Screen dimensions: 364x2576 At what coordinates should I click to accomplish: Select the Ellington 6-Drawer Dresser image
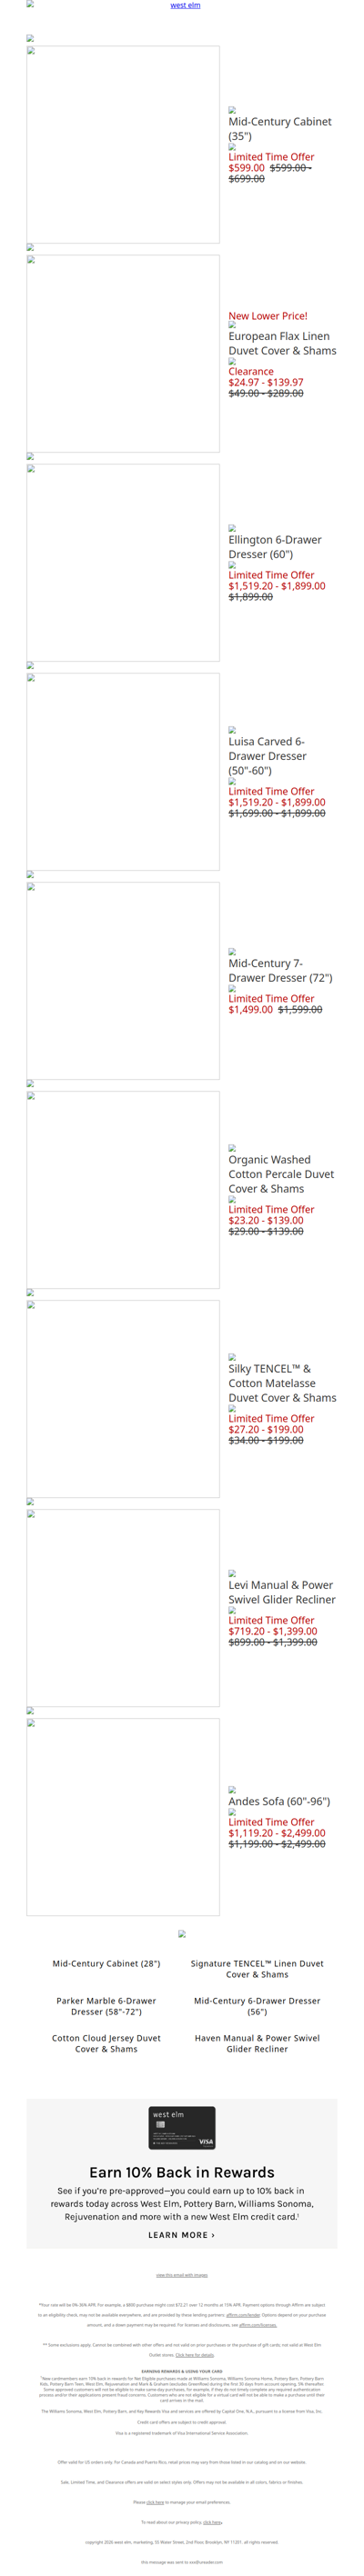coord(123,562)
